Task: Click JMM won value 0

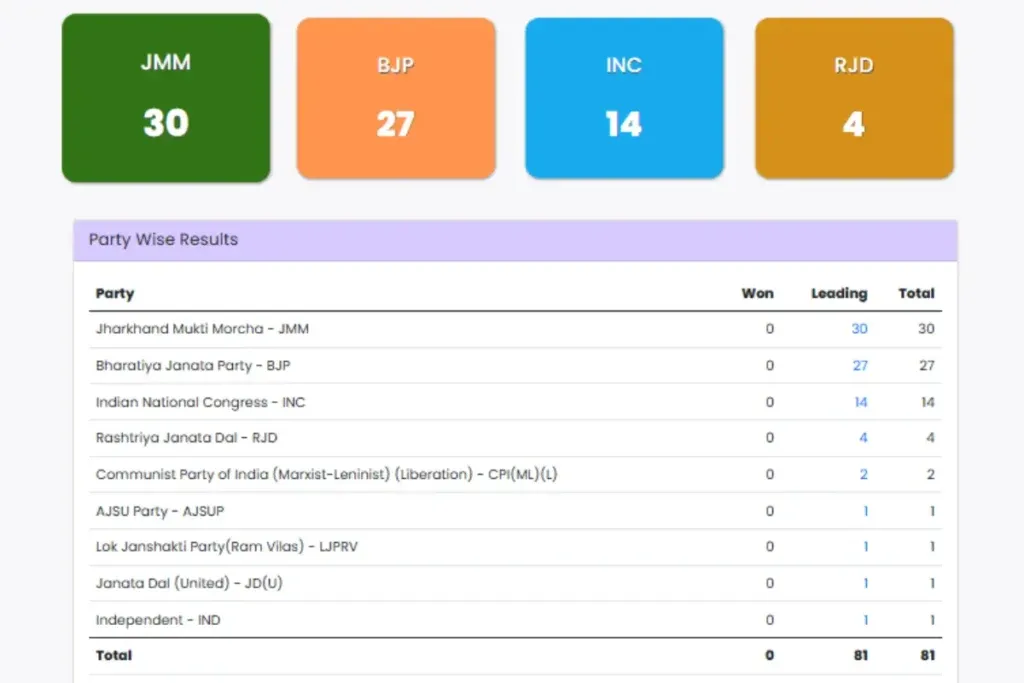Action: [x=770, y=329]
